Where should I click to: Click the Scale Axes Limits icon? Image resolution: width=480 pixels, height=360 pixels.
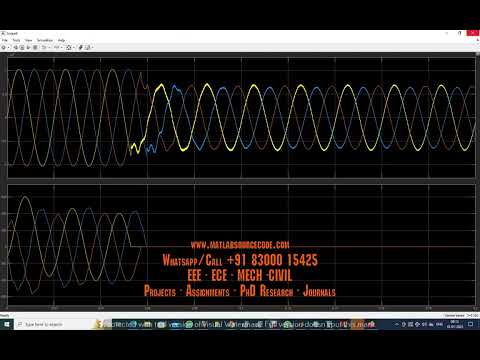pyautogui.click(x=68, y=47)
